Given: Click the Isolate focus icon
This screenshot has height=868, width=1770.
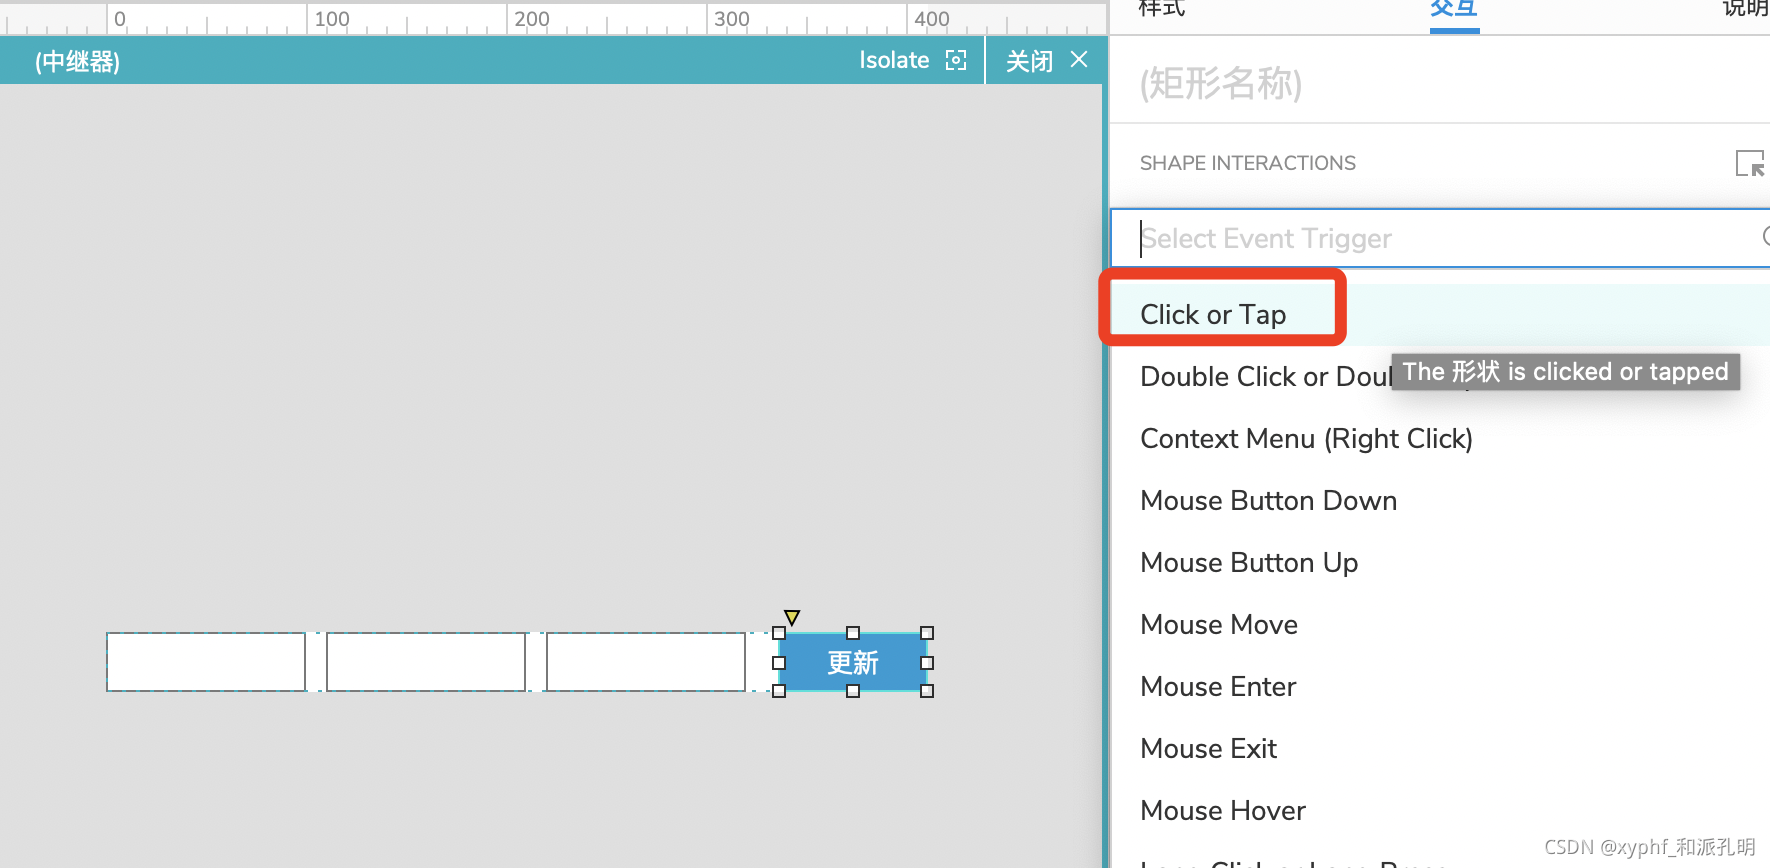Looking at the screenshot, I should tap(956, 61).
